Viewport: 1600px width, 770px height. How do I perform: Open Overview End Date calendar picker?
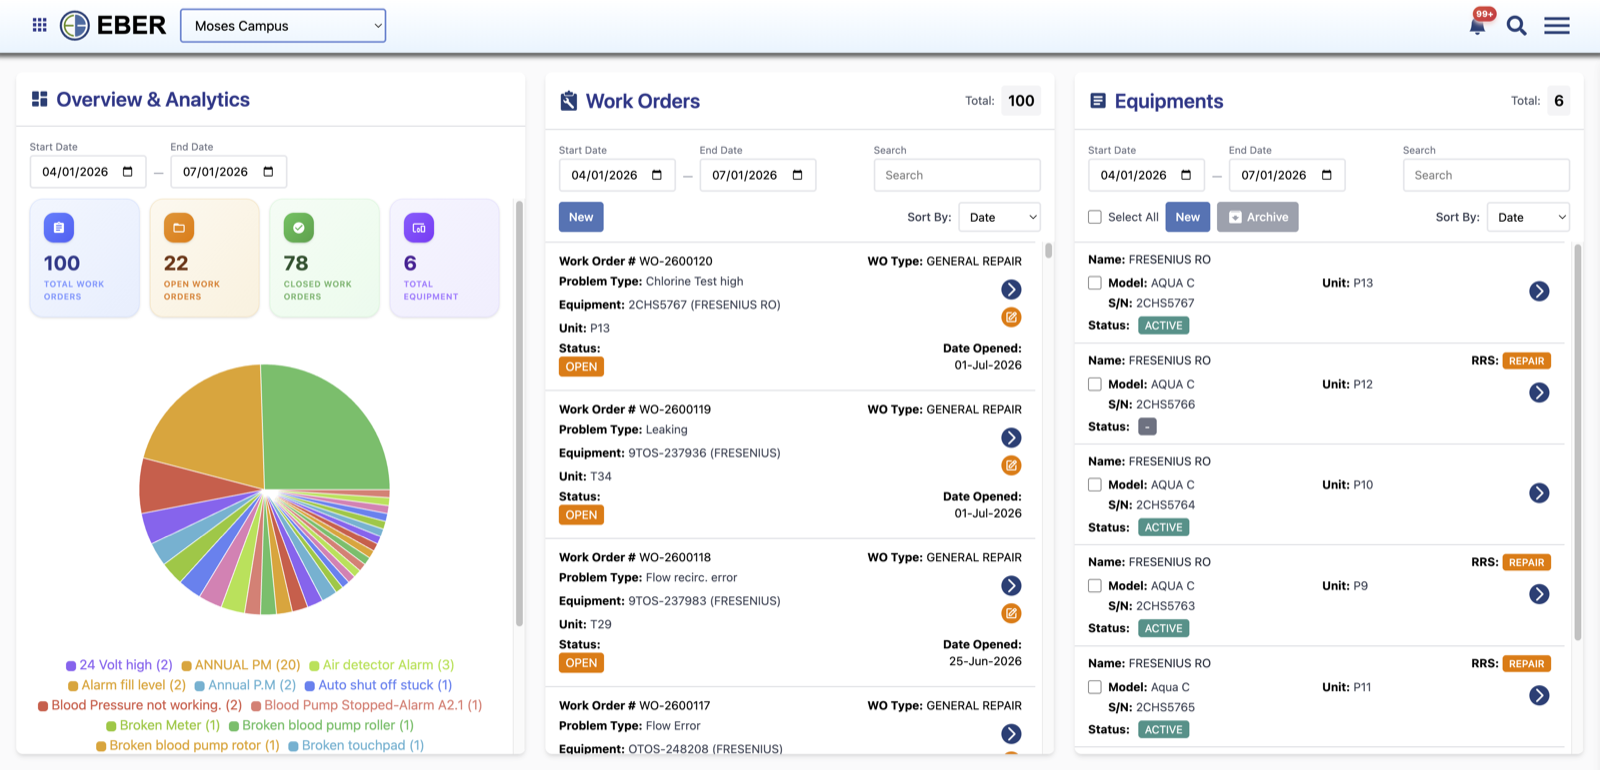[268, 172]
